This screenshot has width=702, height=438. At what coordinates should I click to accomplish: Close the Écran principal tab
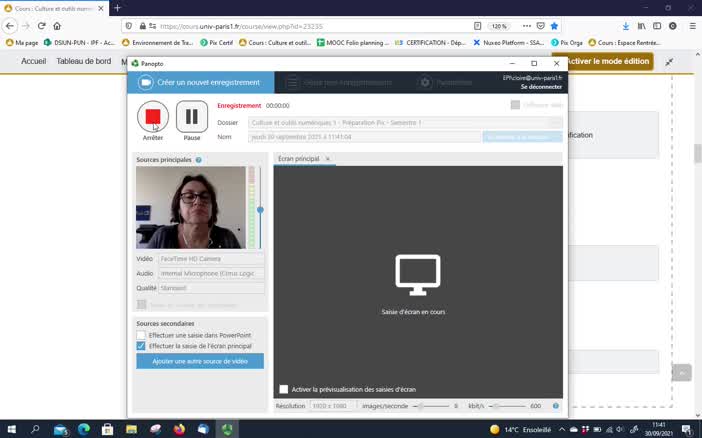click(327, 159)
